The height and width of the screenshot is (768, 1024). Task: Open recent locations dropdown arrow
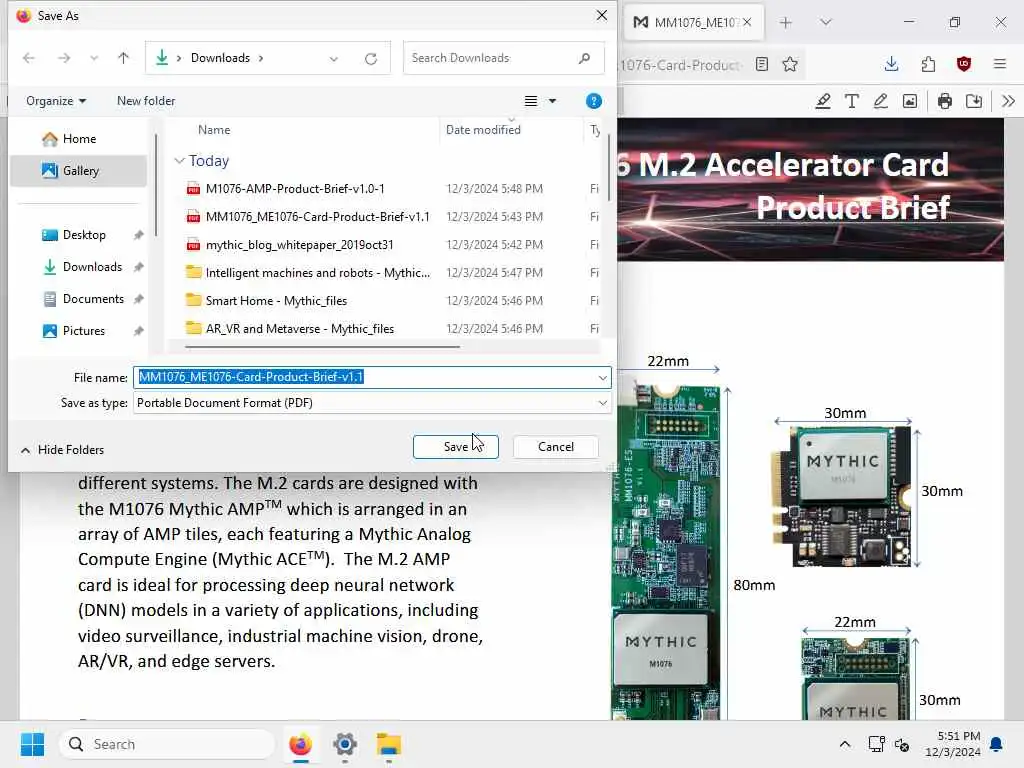(x=94, y=58)
